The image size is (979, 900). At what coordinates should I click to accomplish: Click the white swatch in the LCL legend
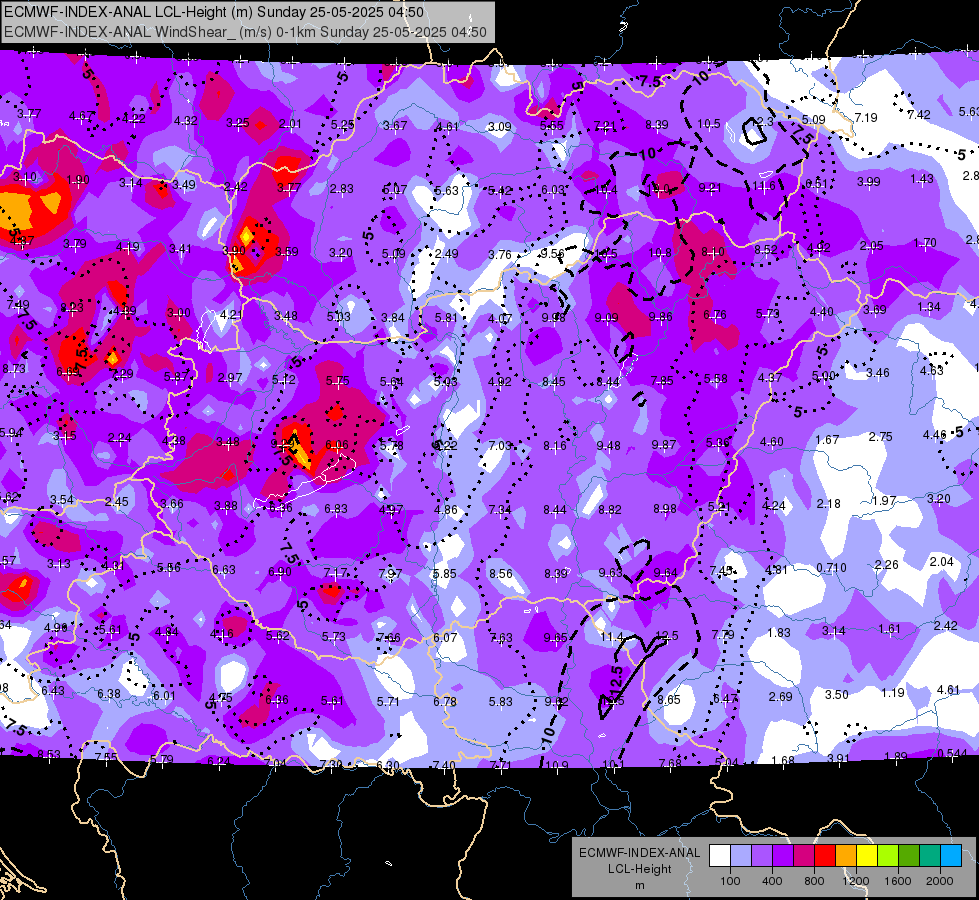pos(720,856)
